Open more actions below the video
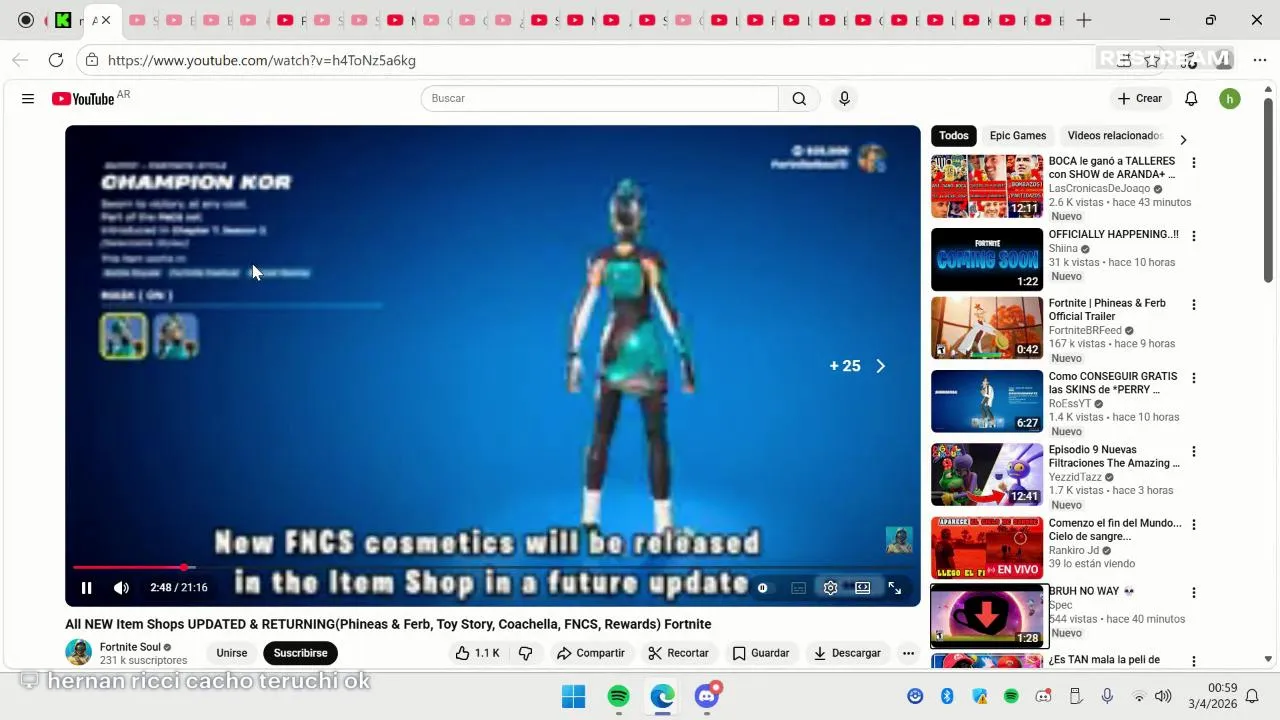This screenshot has height=720, width=1280. coord(908,653)
